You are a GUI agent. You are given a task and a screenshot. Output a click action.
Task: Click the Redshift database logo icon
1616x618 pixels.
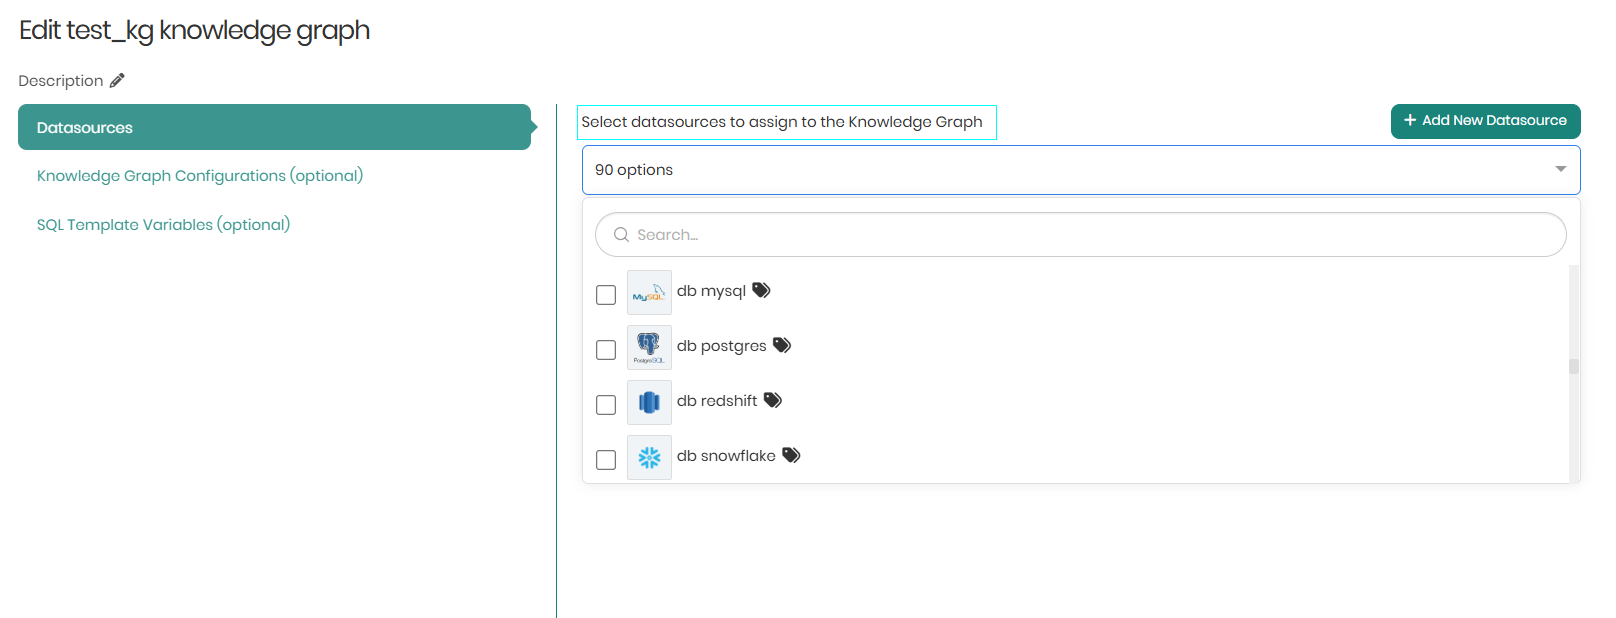point(649,402)
